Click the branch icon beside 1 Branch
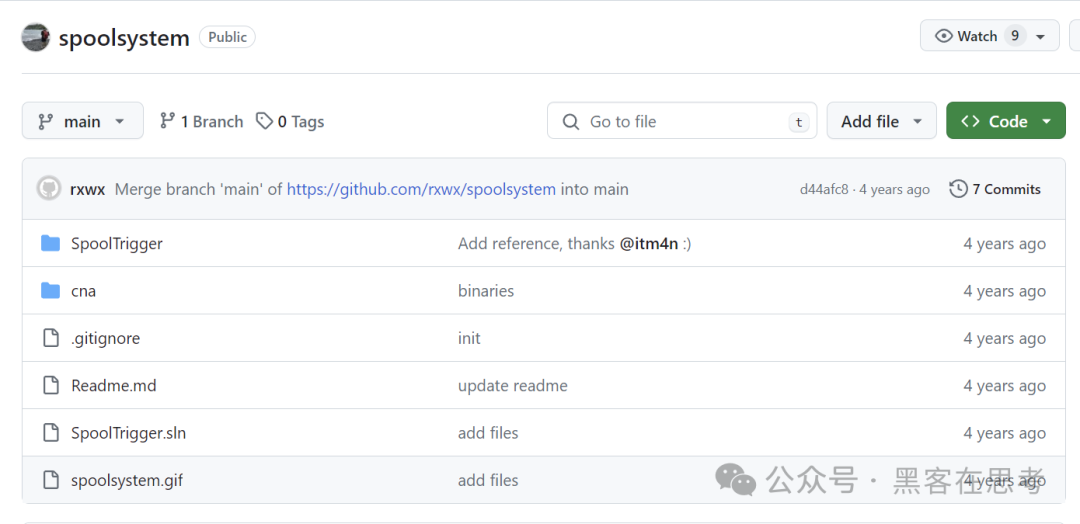The height and width of the screenshot is (524, 1080). point(167,121)
